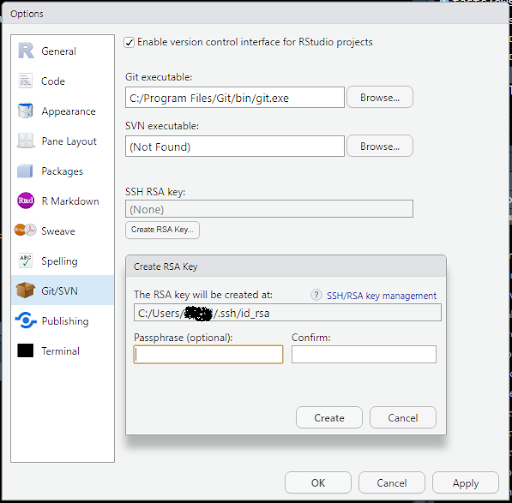This screenshot has width=512, height=503.
Task: Click the 'Git executable:' label
Action: pyautogui.click(x=159, y=77)
